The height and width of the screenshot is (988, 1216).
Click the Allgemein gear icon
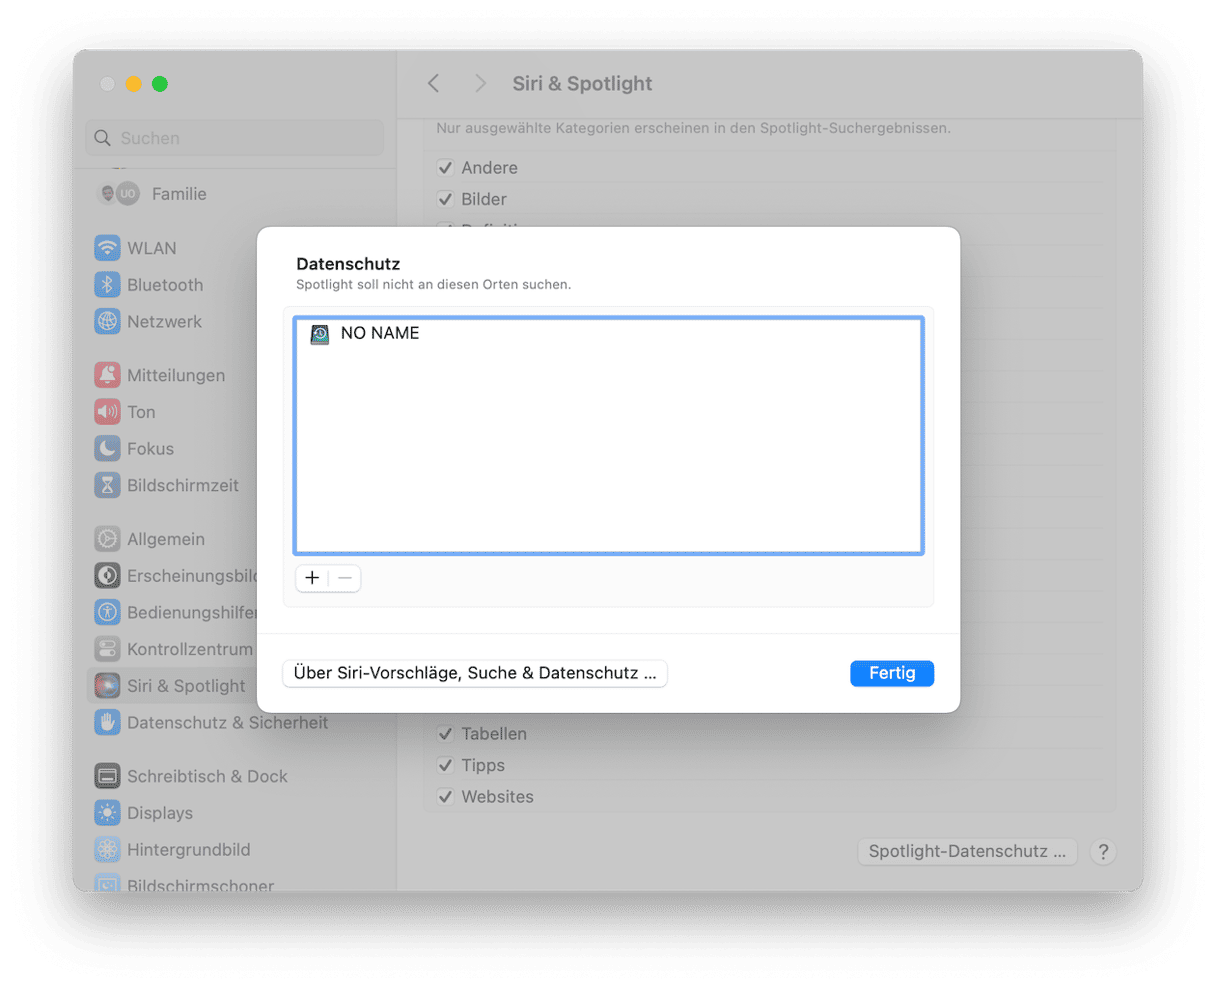(107, 539)
